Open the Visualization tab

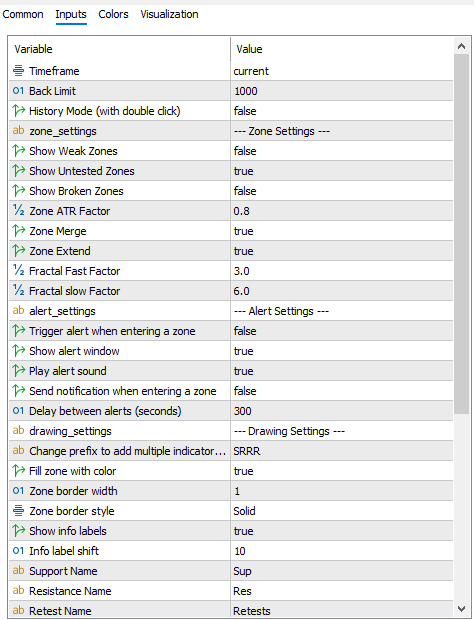169,14
